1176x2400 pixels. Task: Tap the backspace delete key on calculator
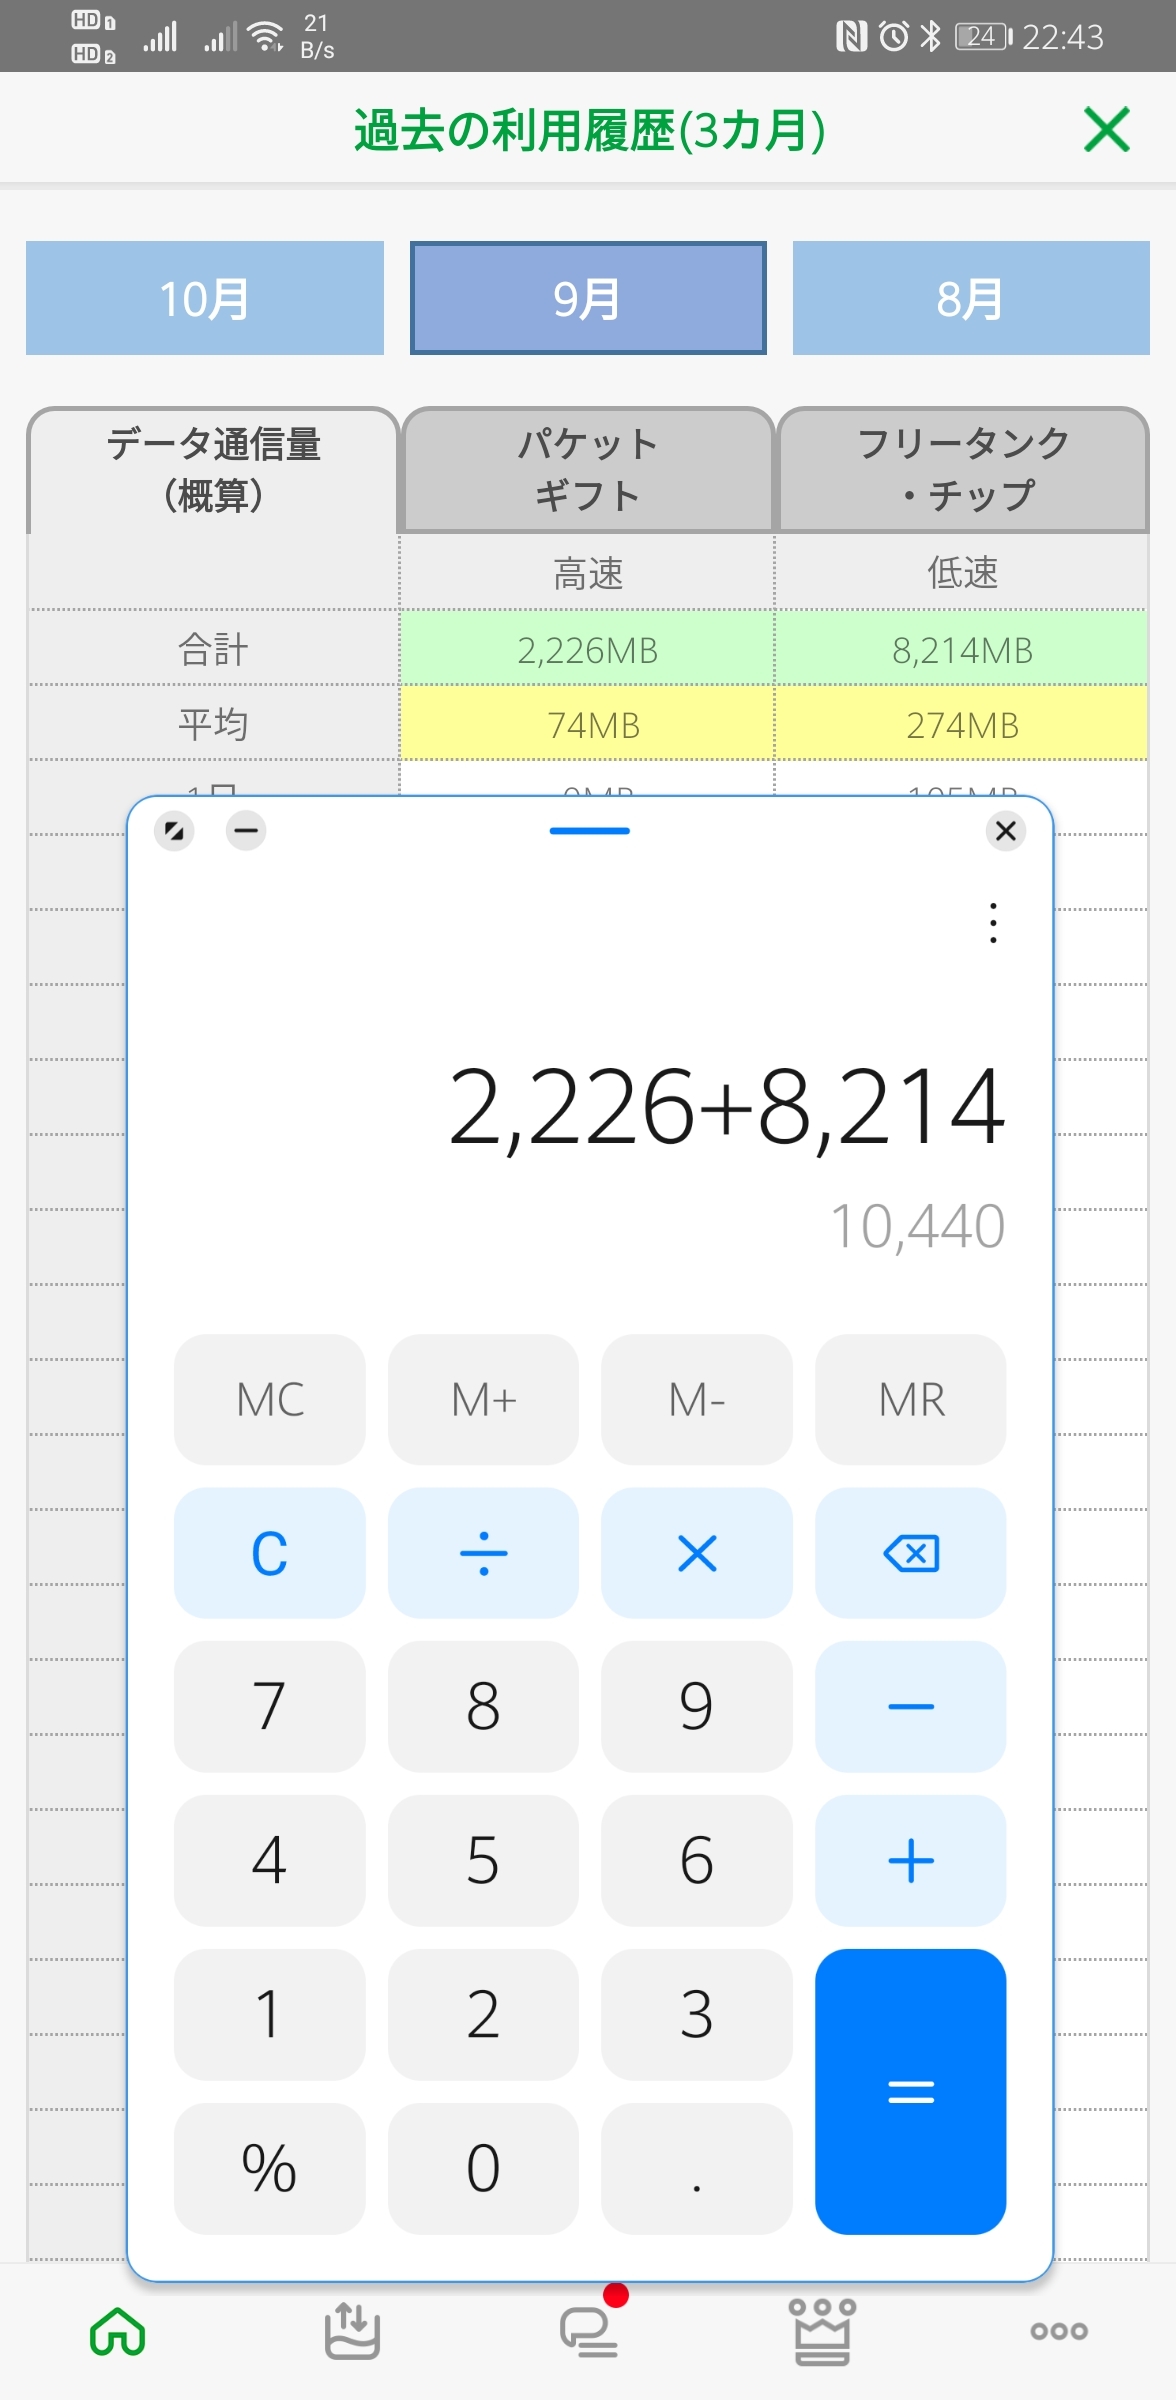[x=910, y=1553]
